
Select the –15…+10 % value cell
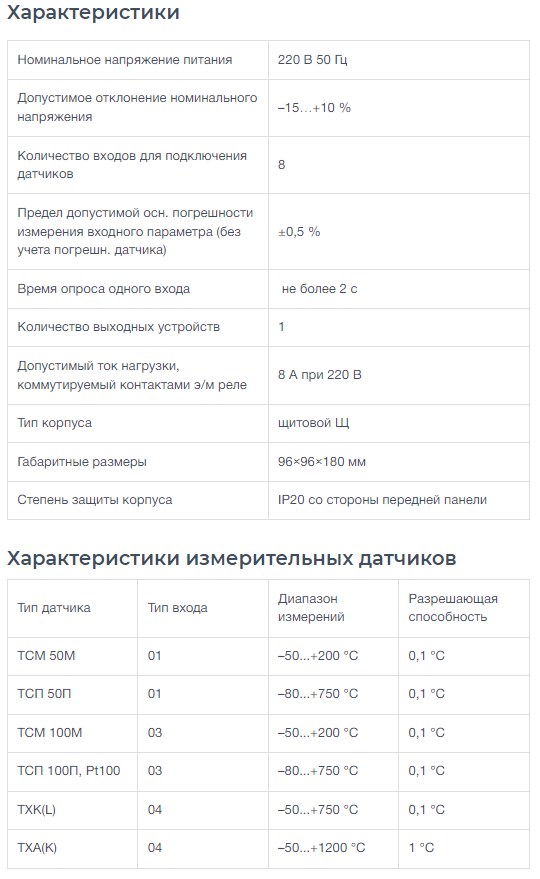click(399, 108)
